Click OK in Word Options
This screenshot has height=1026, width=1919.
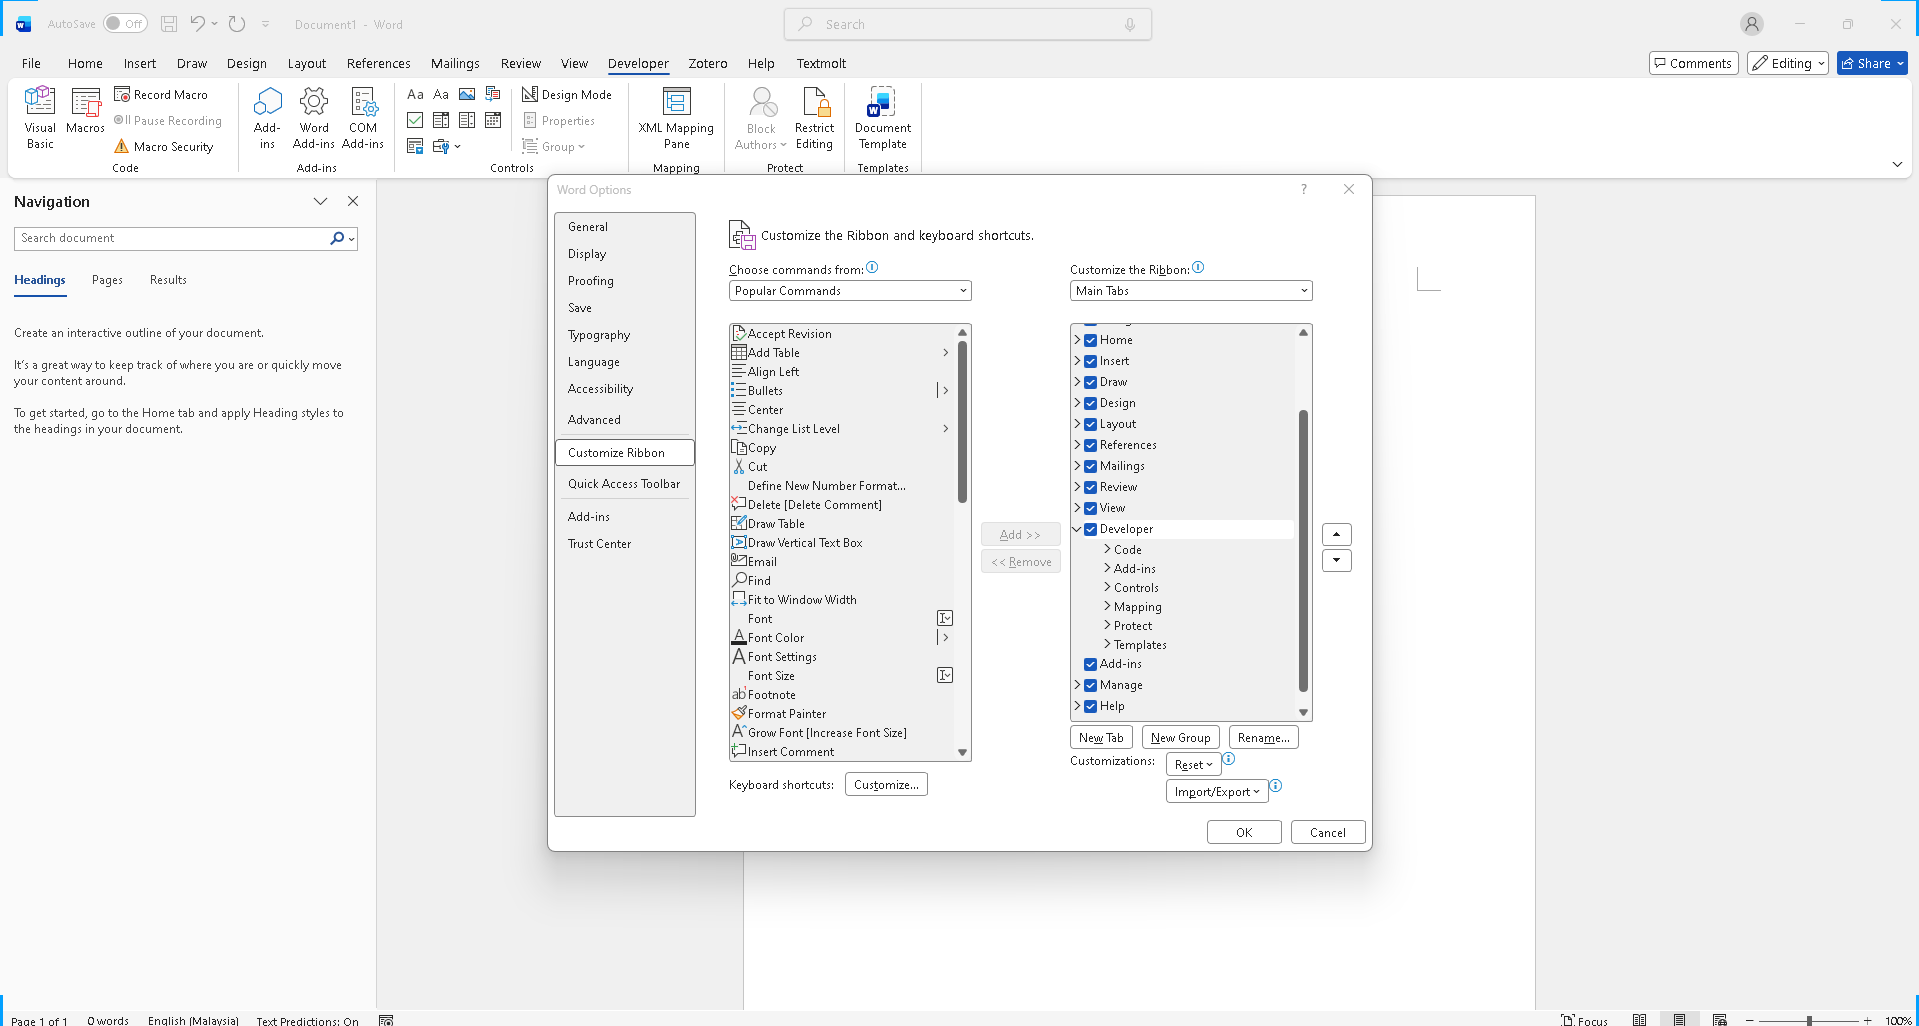point(1244,832)
